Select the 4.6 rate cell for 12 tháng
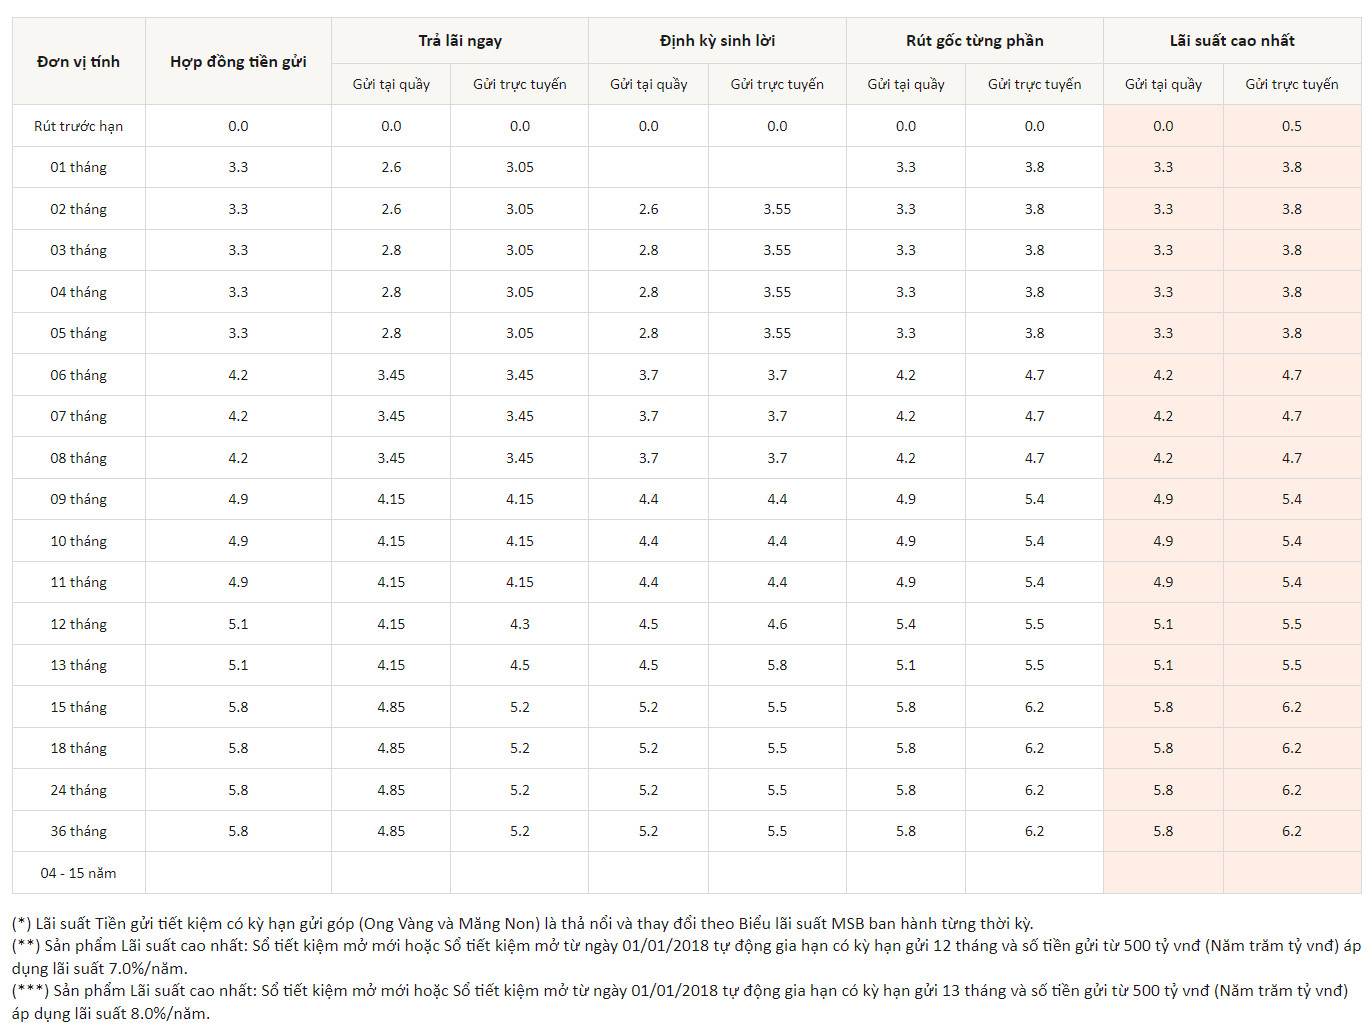Image resolution: width=1372 pixels, height=1032 pixels. tap(777, 624)
